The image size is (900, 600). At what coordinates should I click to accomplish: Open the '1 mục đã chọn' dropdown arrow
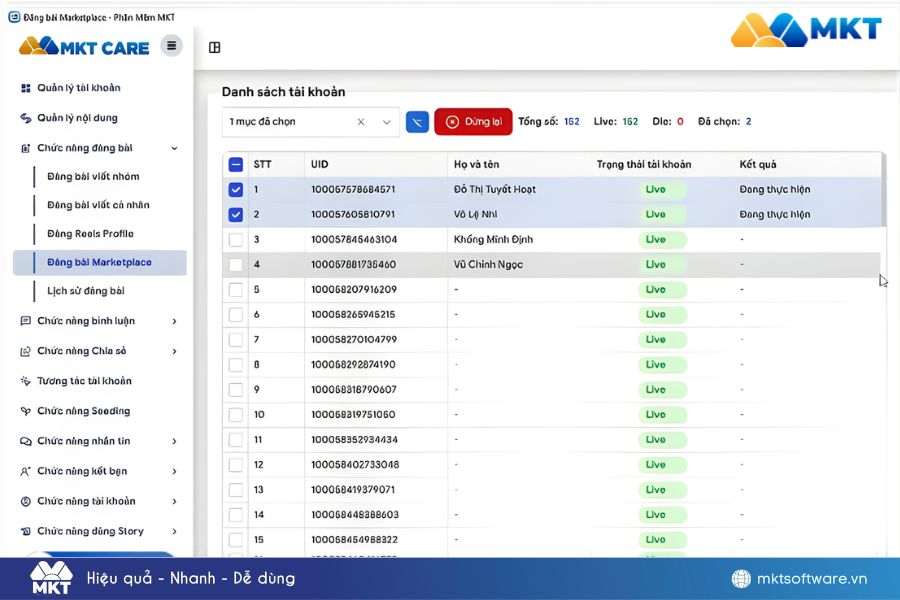click(387, 122)
